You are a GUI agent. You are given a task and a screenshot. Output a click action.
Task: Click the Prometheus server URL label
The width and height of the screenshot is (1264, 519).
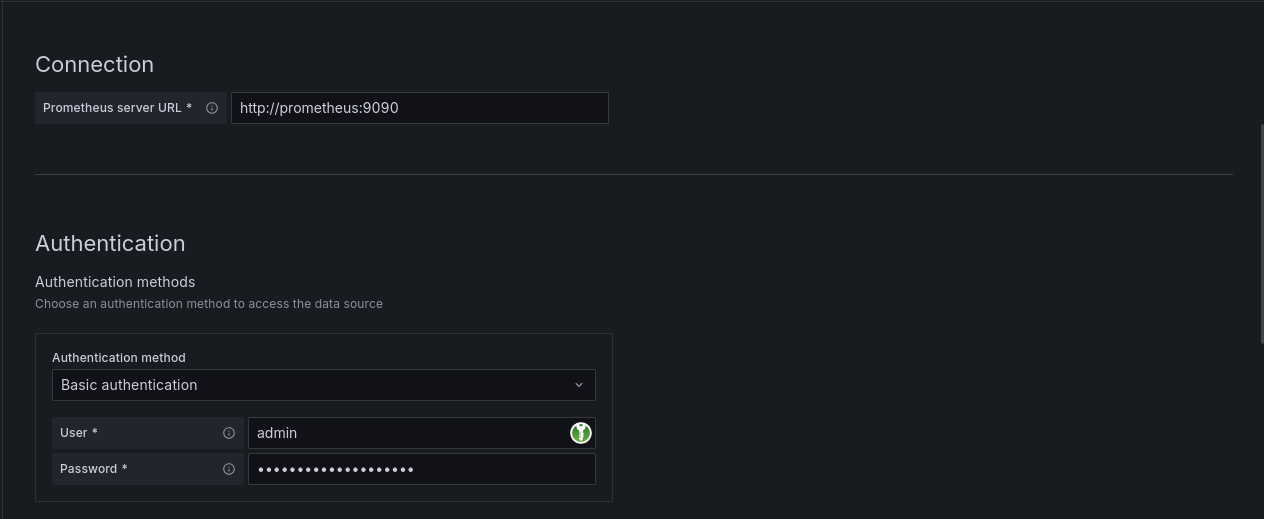click(117, 108)
